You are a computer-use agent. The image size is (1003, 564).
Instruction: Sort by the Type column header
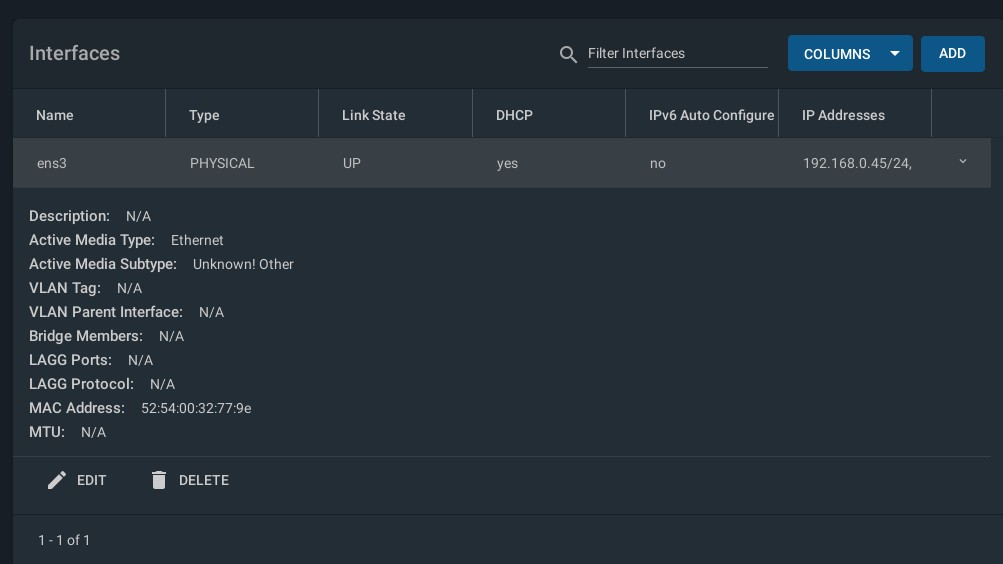pyautogui.click(x=204, y=115)
